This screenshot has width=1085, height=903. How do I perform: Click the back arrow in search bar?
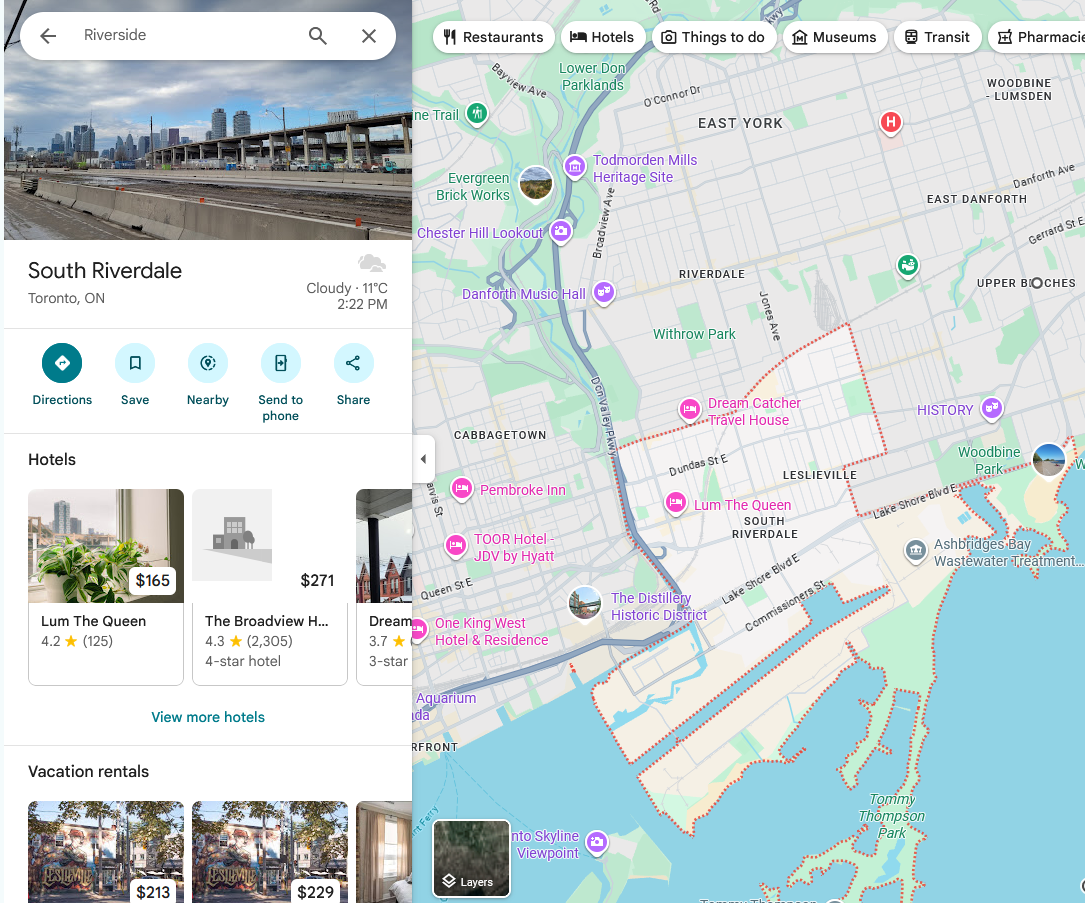[48, 36]
